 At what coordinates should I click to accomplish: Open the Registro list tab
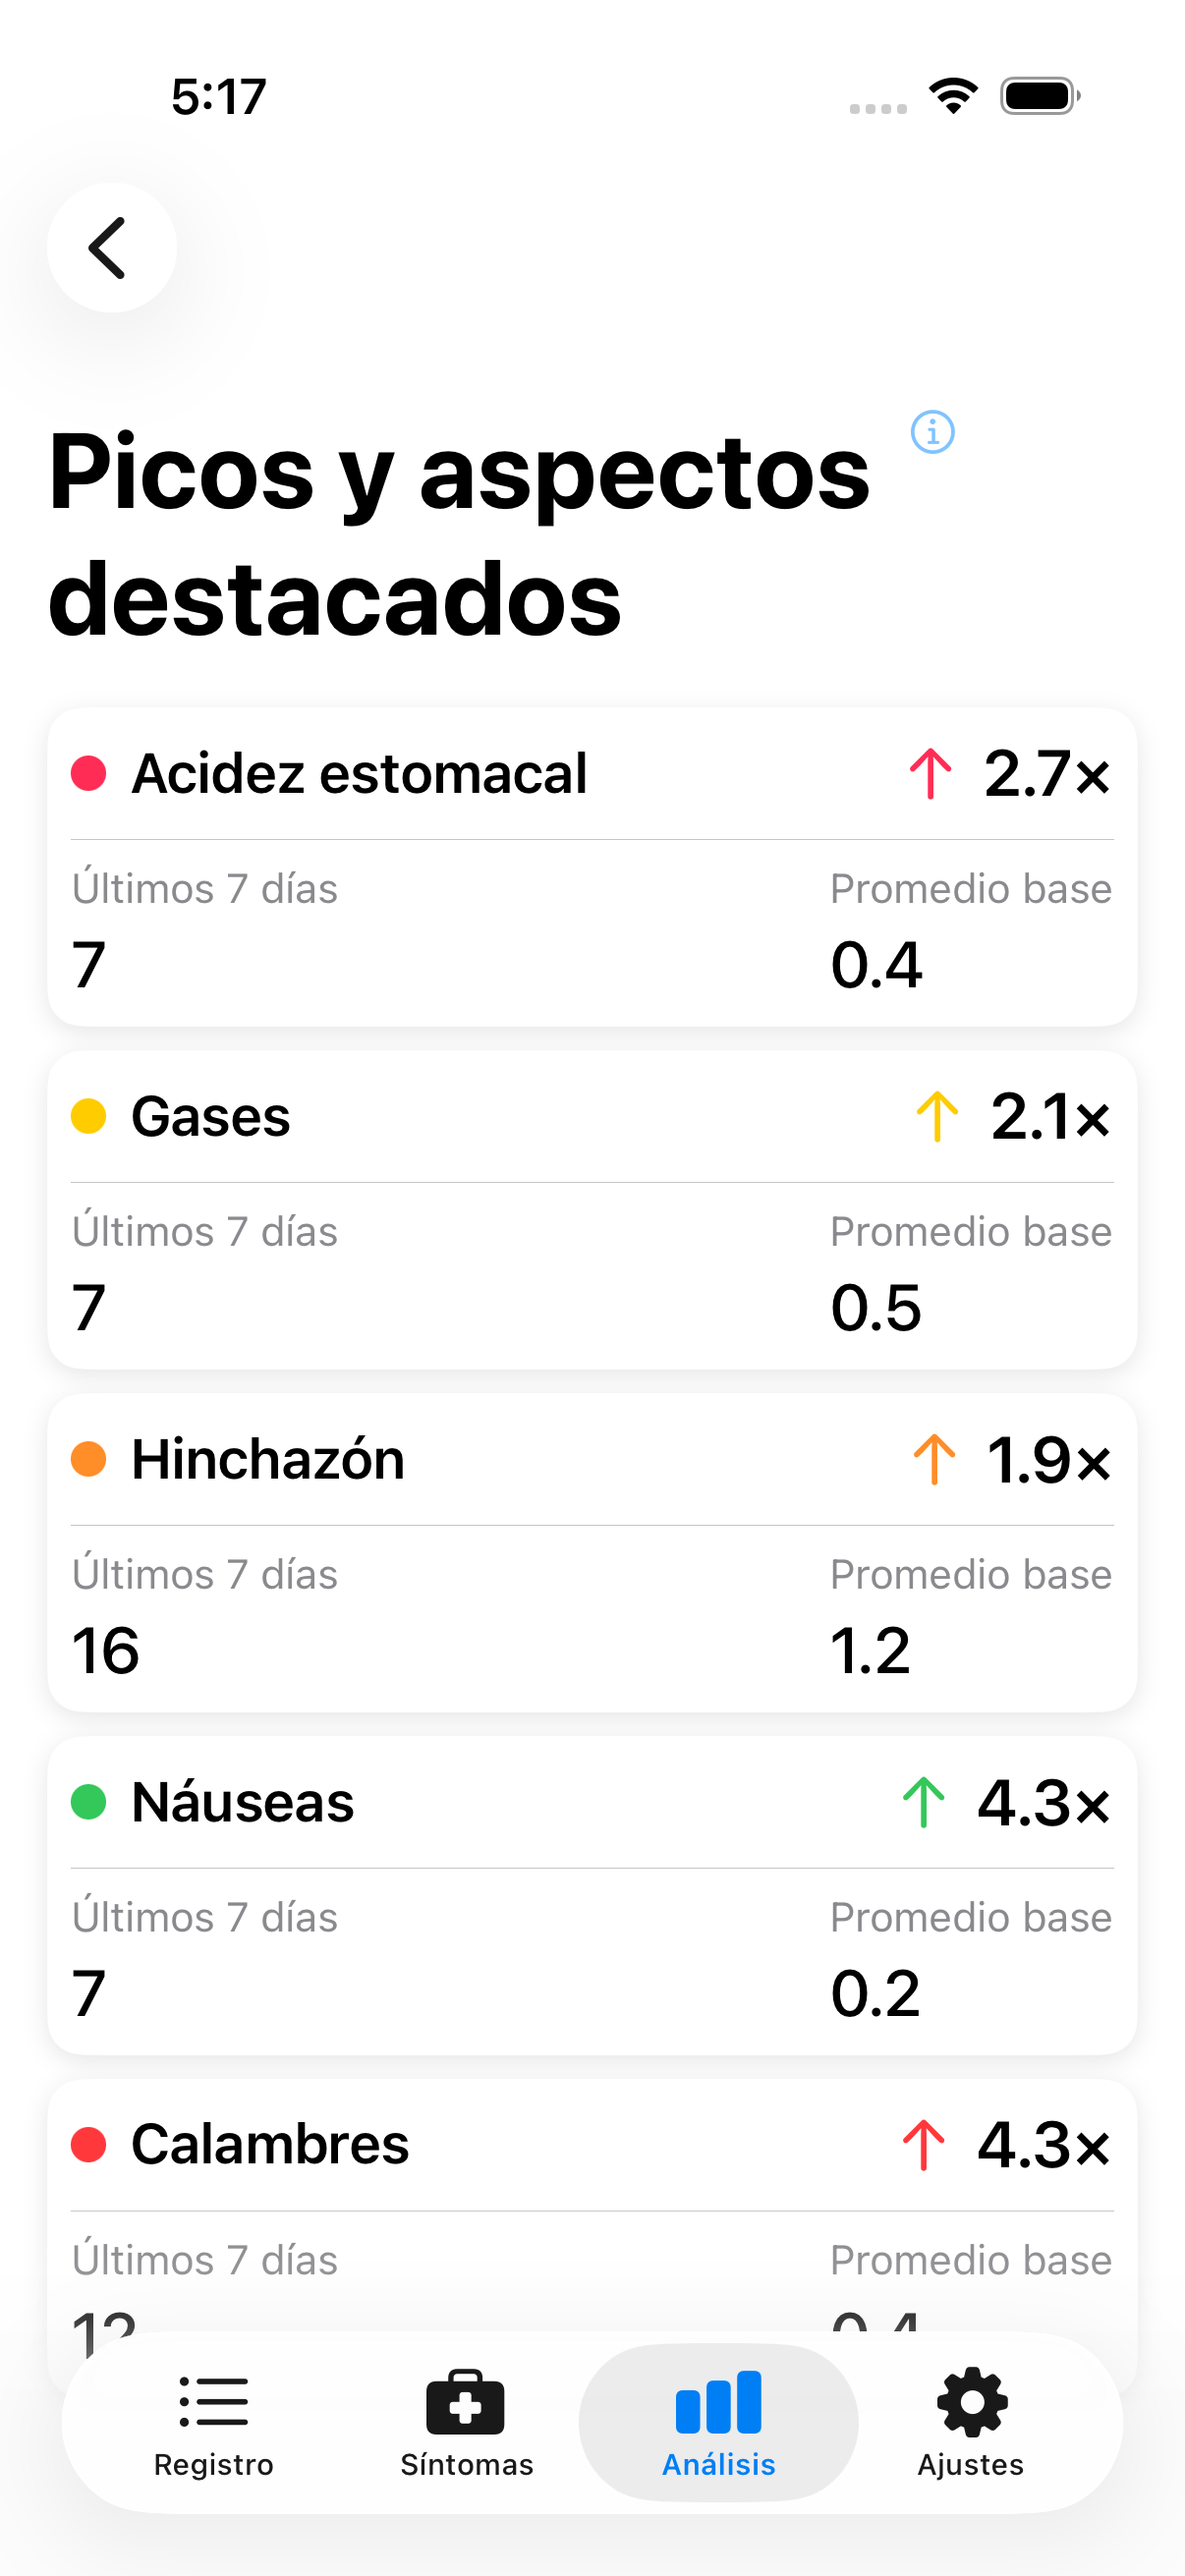[213, 2422]
